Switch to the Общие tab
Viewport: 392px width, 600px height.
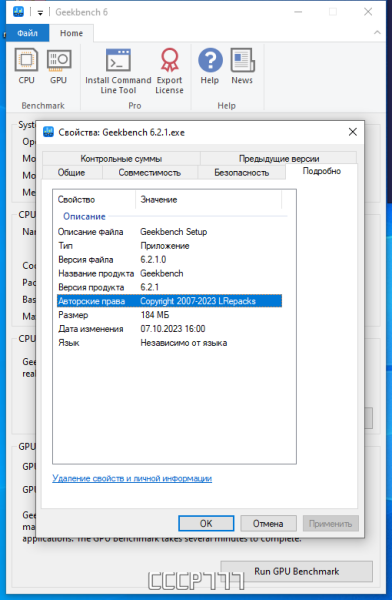click(72, 173)
